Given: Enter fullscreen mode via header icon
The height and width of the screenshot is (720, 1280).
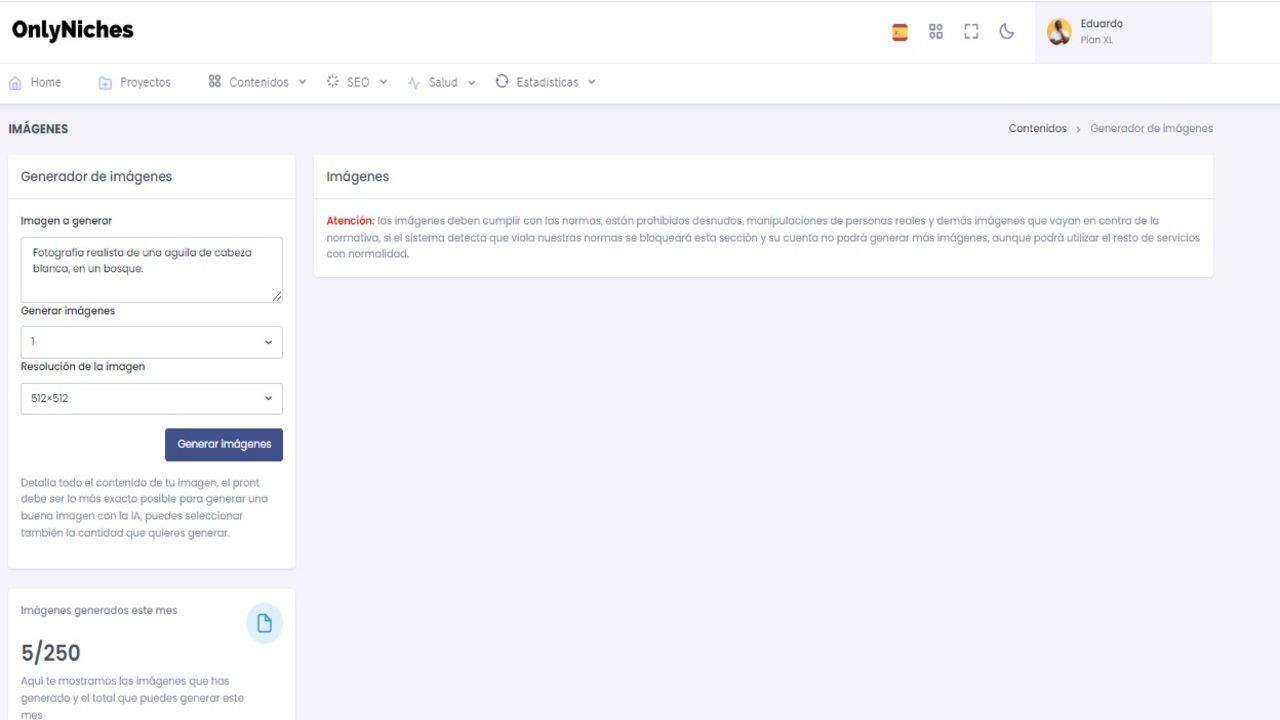Looking at the screenshot, I should 971,32.
